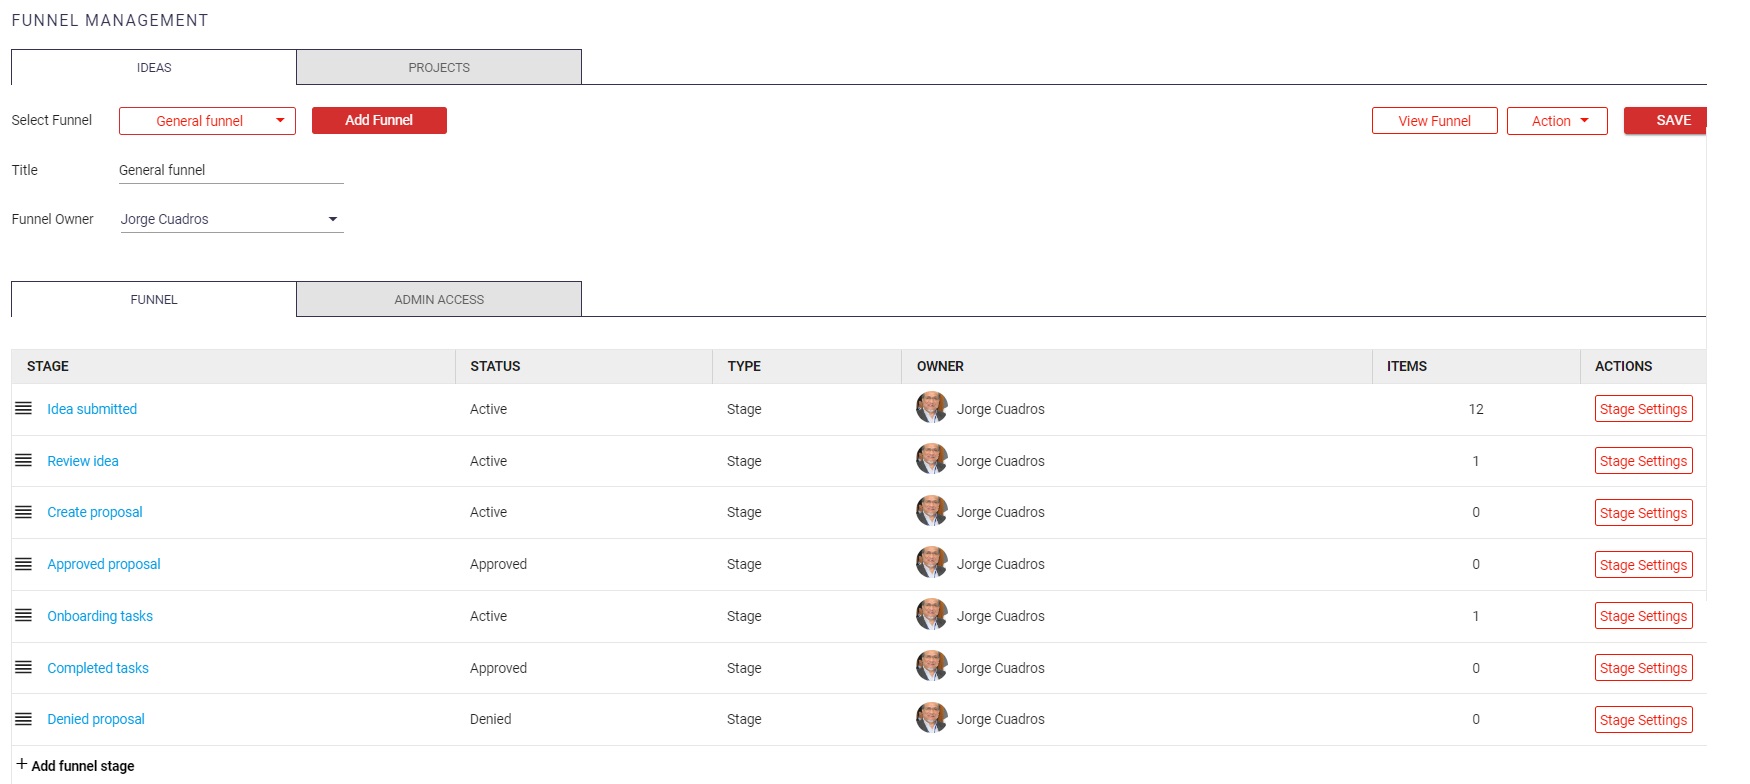Select the Ideas tab
The width and height of the screenshot is (1750, 784).
tap(154, 68)
